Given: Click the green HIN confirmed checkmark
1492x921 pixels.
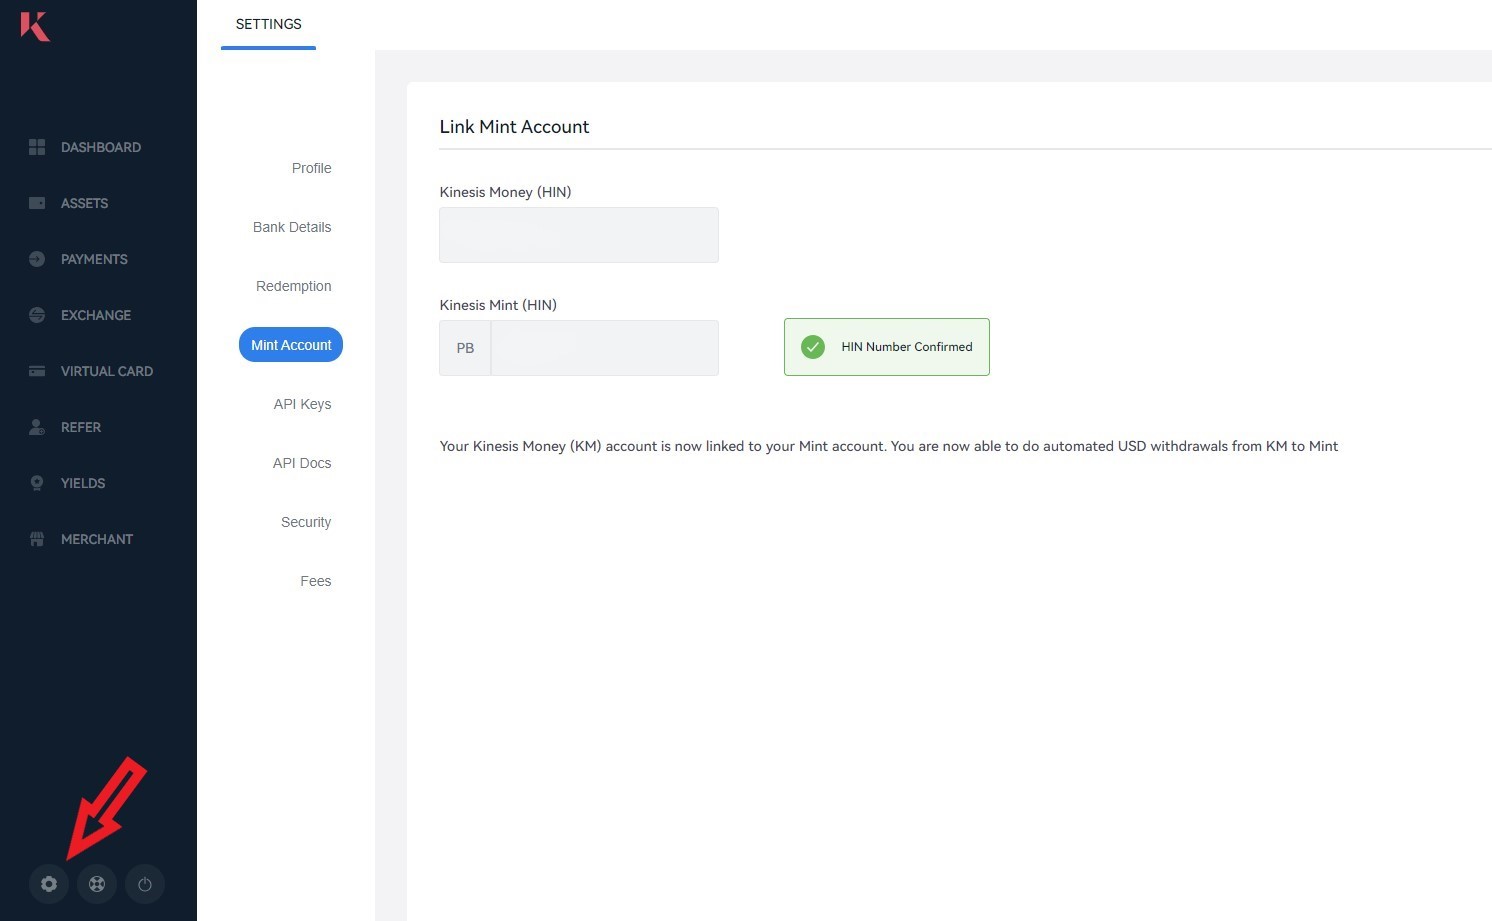Looking at the screenshot, I should point(813,347).
